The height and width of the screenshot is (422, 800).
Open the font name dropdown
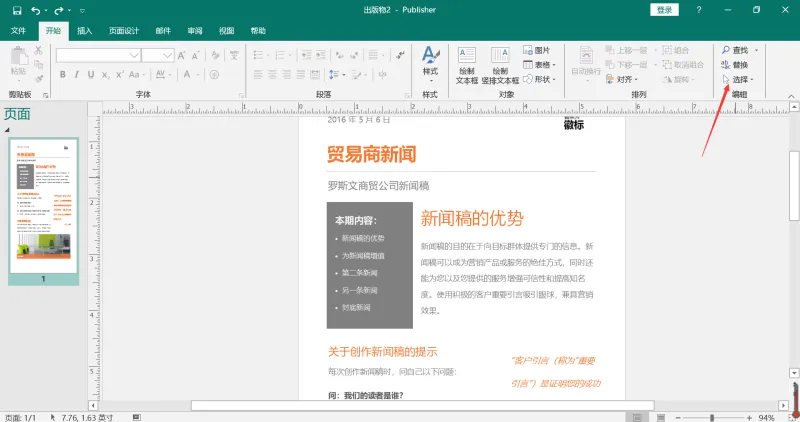tap(134, 55)
